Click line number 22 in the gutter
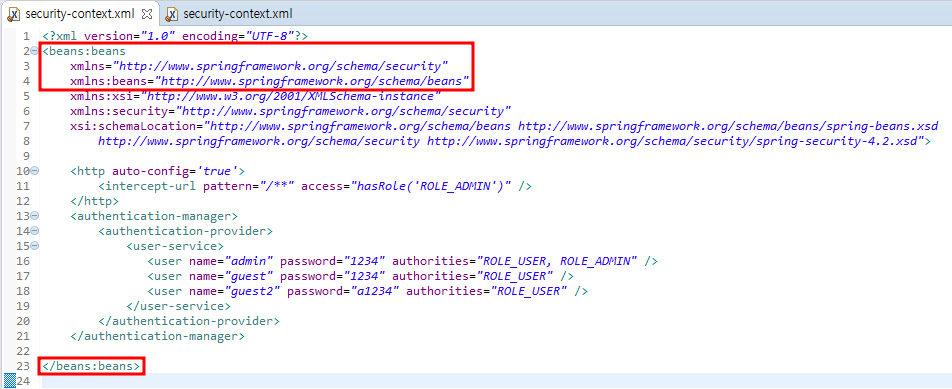The image size is (952, 389). 23,351
